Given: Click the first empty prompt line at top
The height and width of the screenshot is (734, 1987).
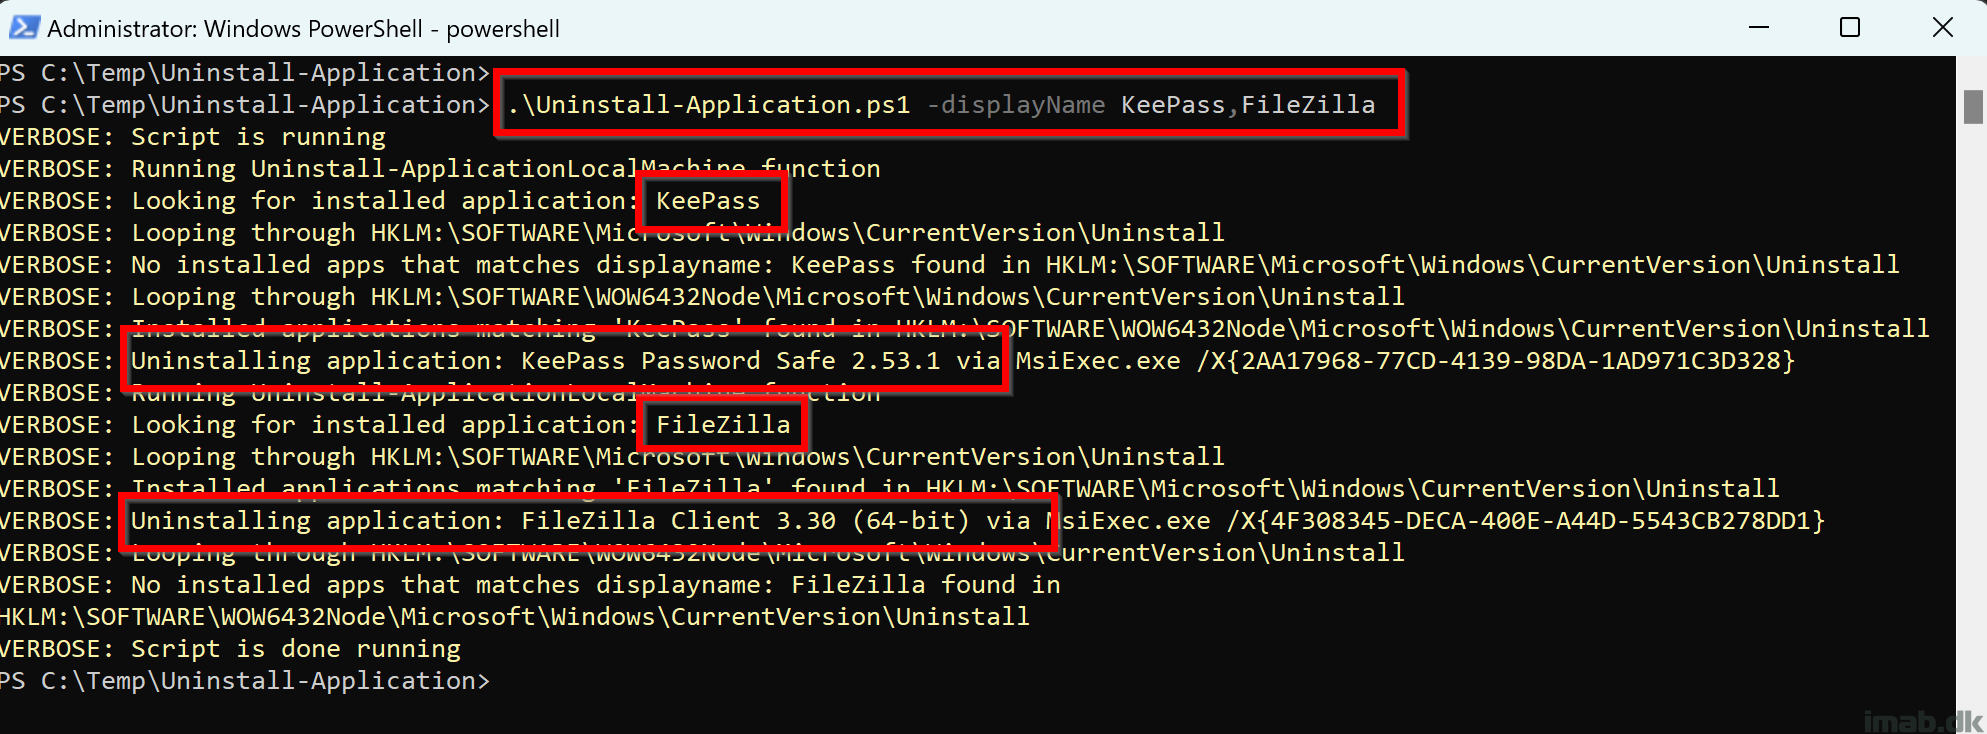Looking at the screenshot, I should click(x=245, y=73).
